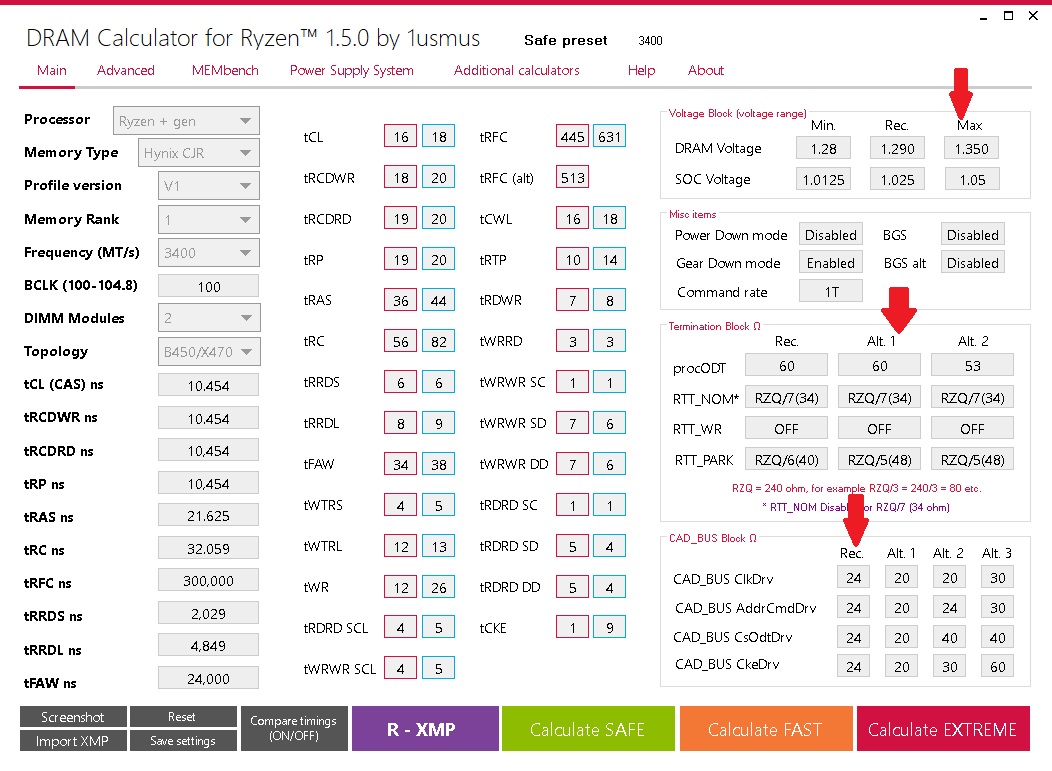Select the tRFC ns field showing 300,000
1052x771 pixels.
pyautogui.click(x=209, y=580)
